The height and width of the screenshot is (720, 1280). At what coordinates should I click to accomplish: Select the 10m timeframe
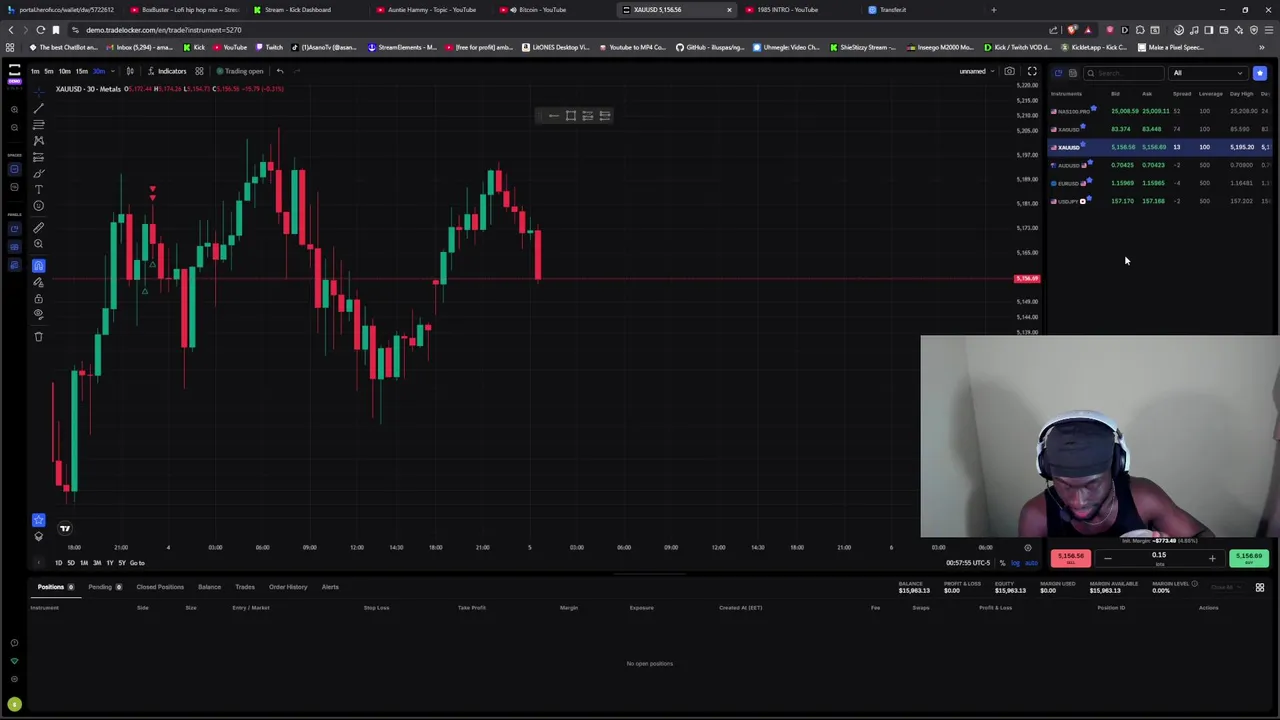click(x=65, y=71)
